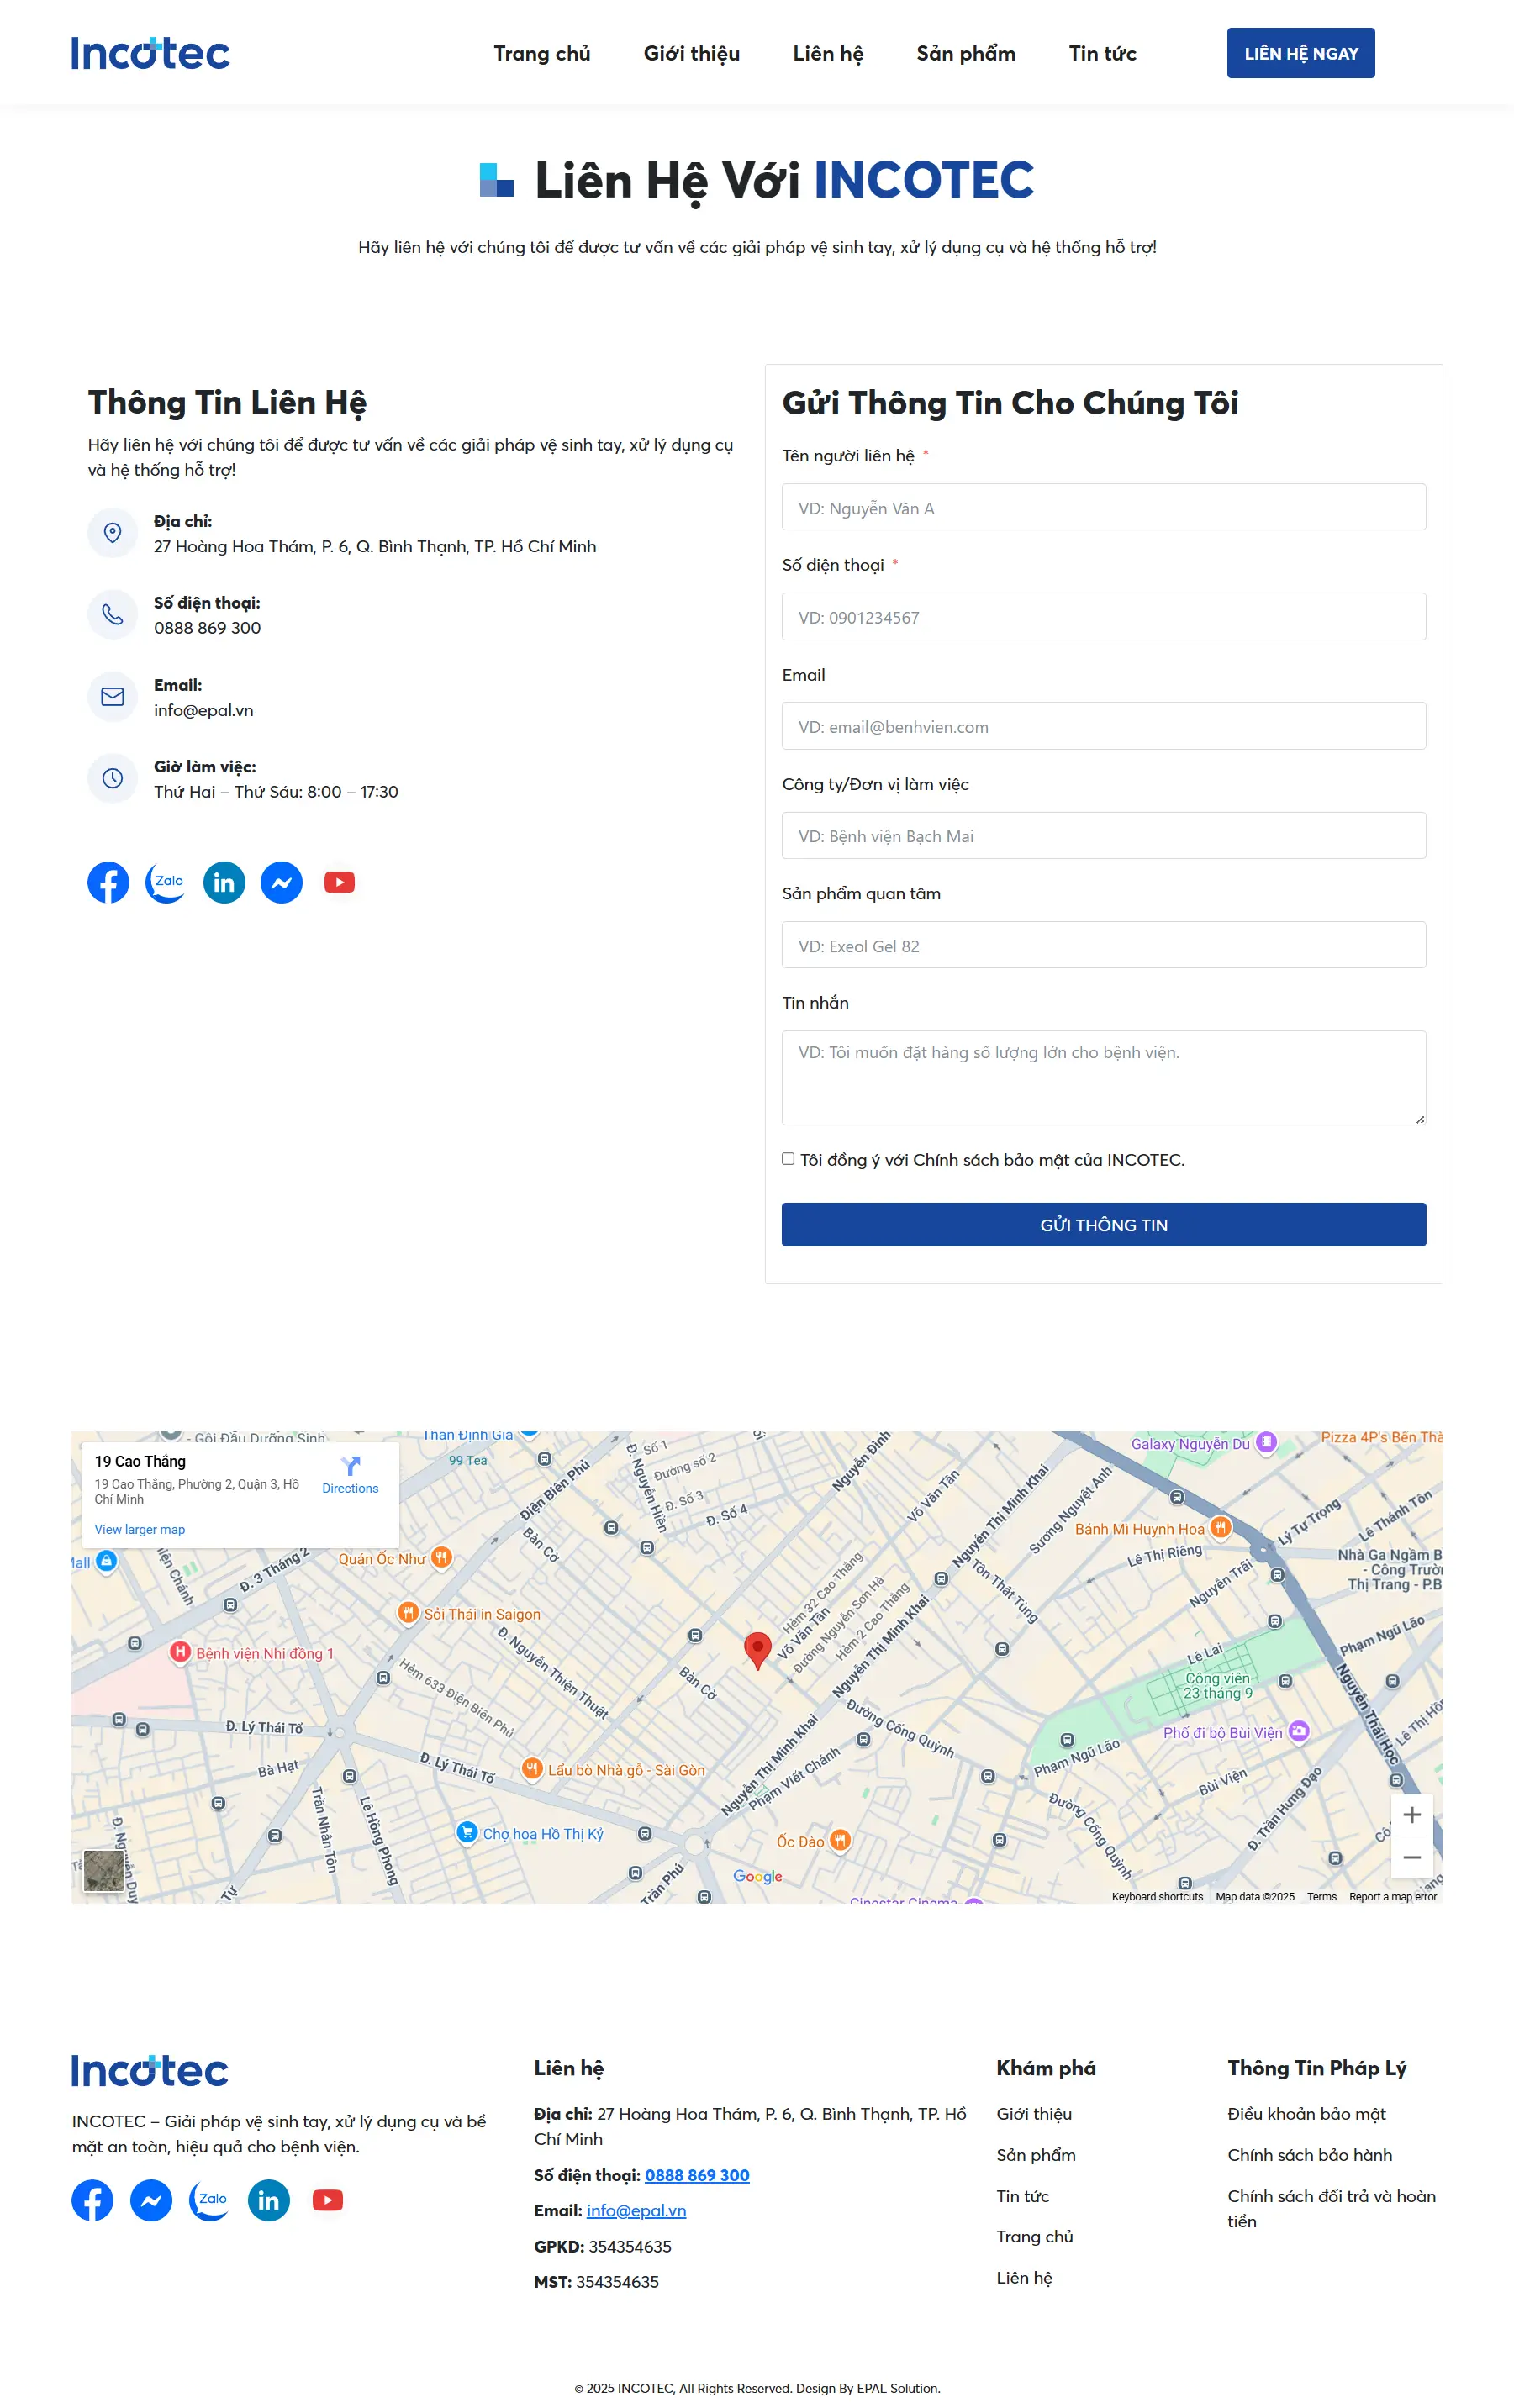Open Giới thiệu in the top navigation
The height and width of the screenshot is (2408, 1514).
(692, 53)
